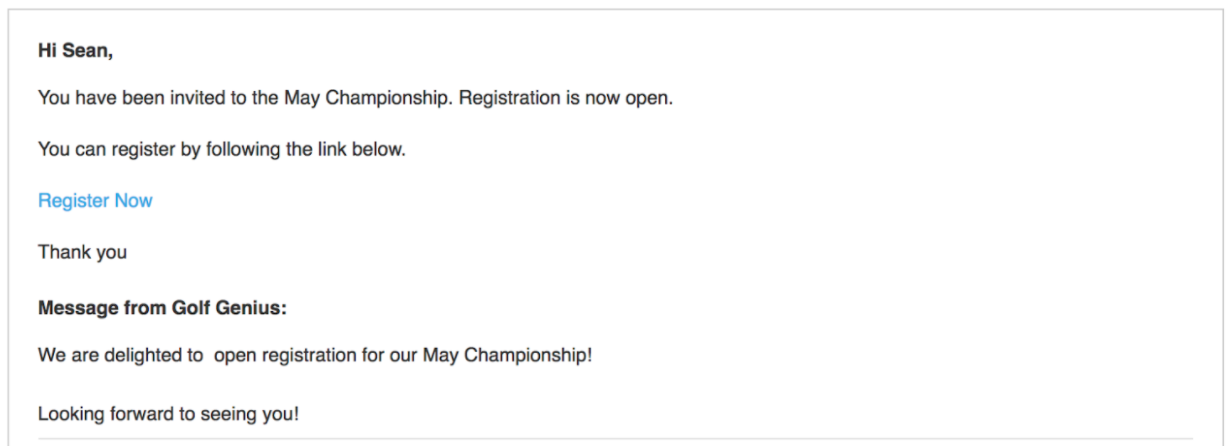Click the bold 'Hi Sean,' greeting
Viewport: 1232px width, 446px height.
pos(75,51)
